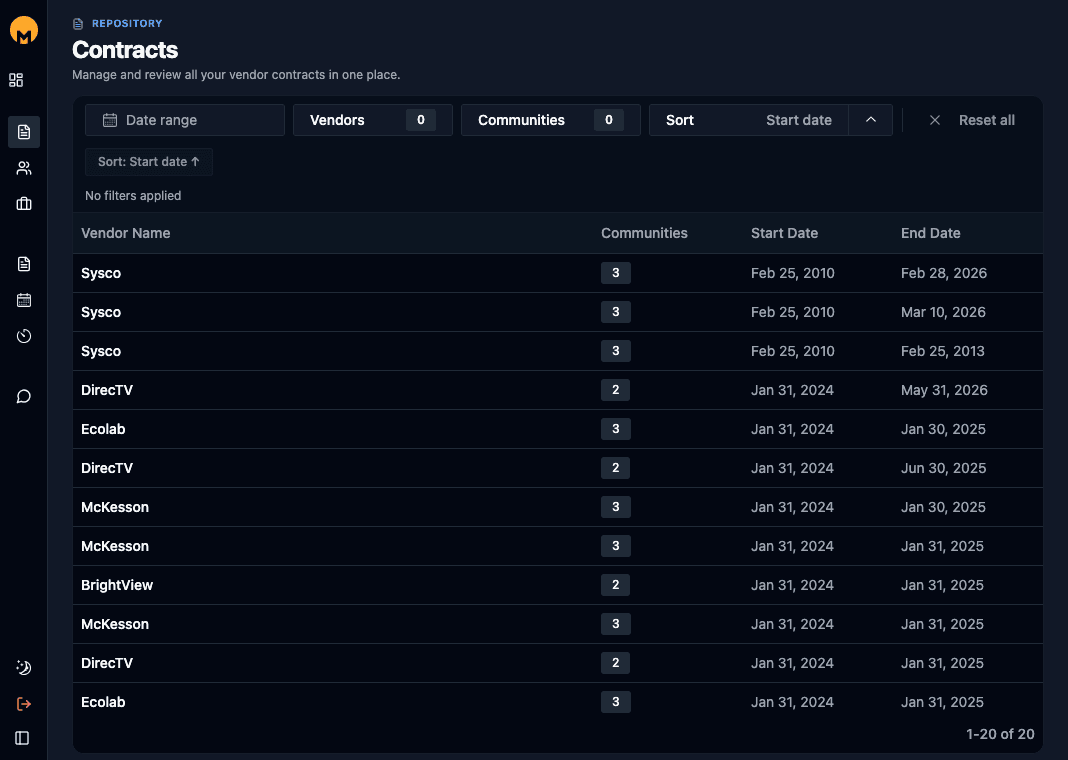Screen dimensions: 1068x760
Task: Click the REPOSITORY breadcrumb link
Action: coord(127,23)
